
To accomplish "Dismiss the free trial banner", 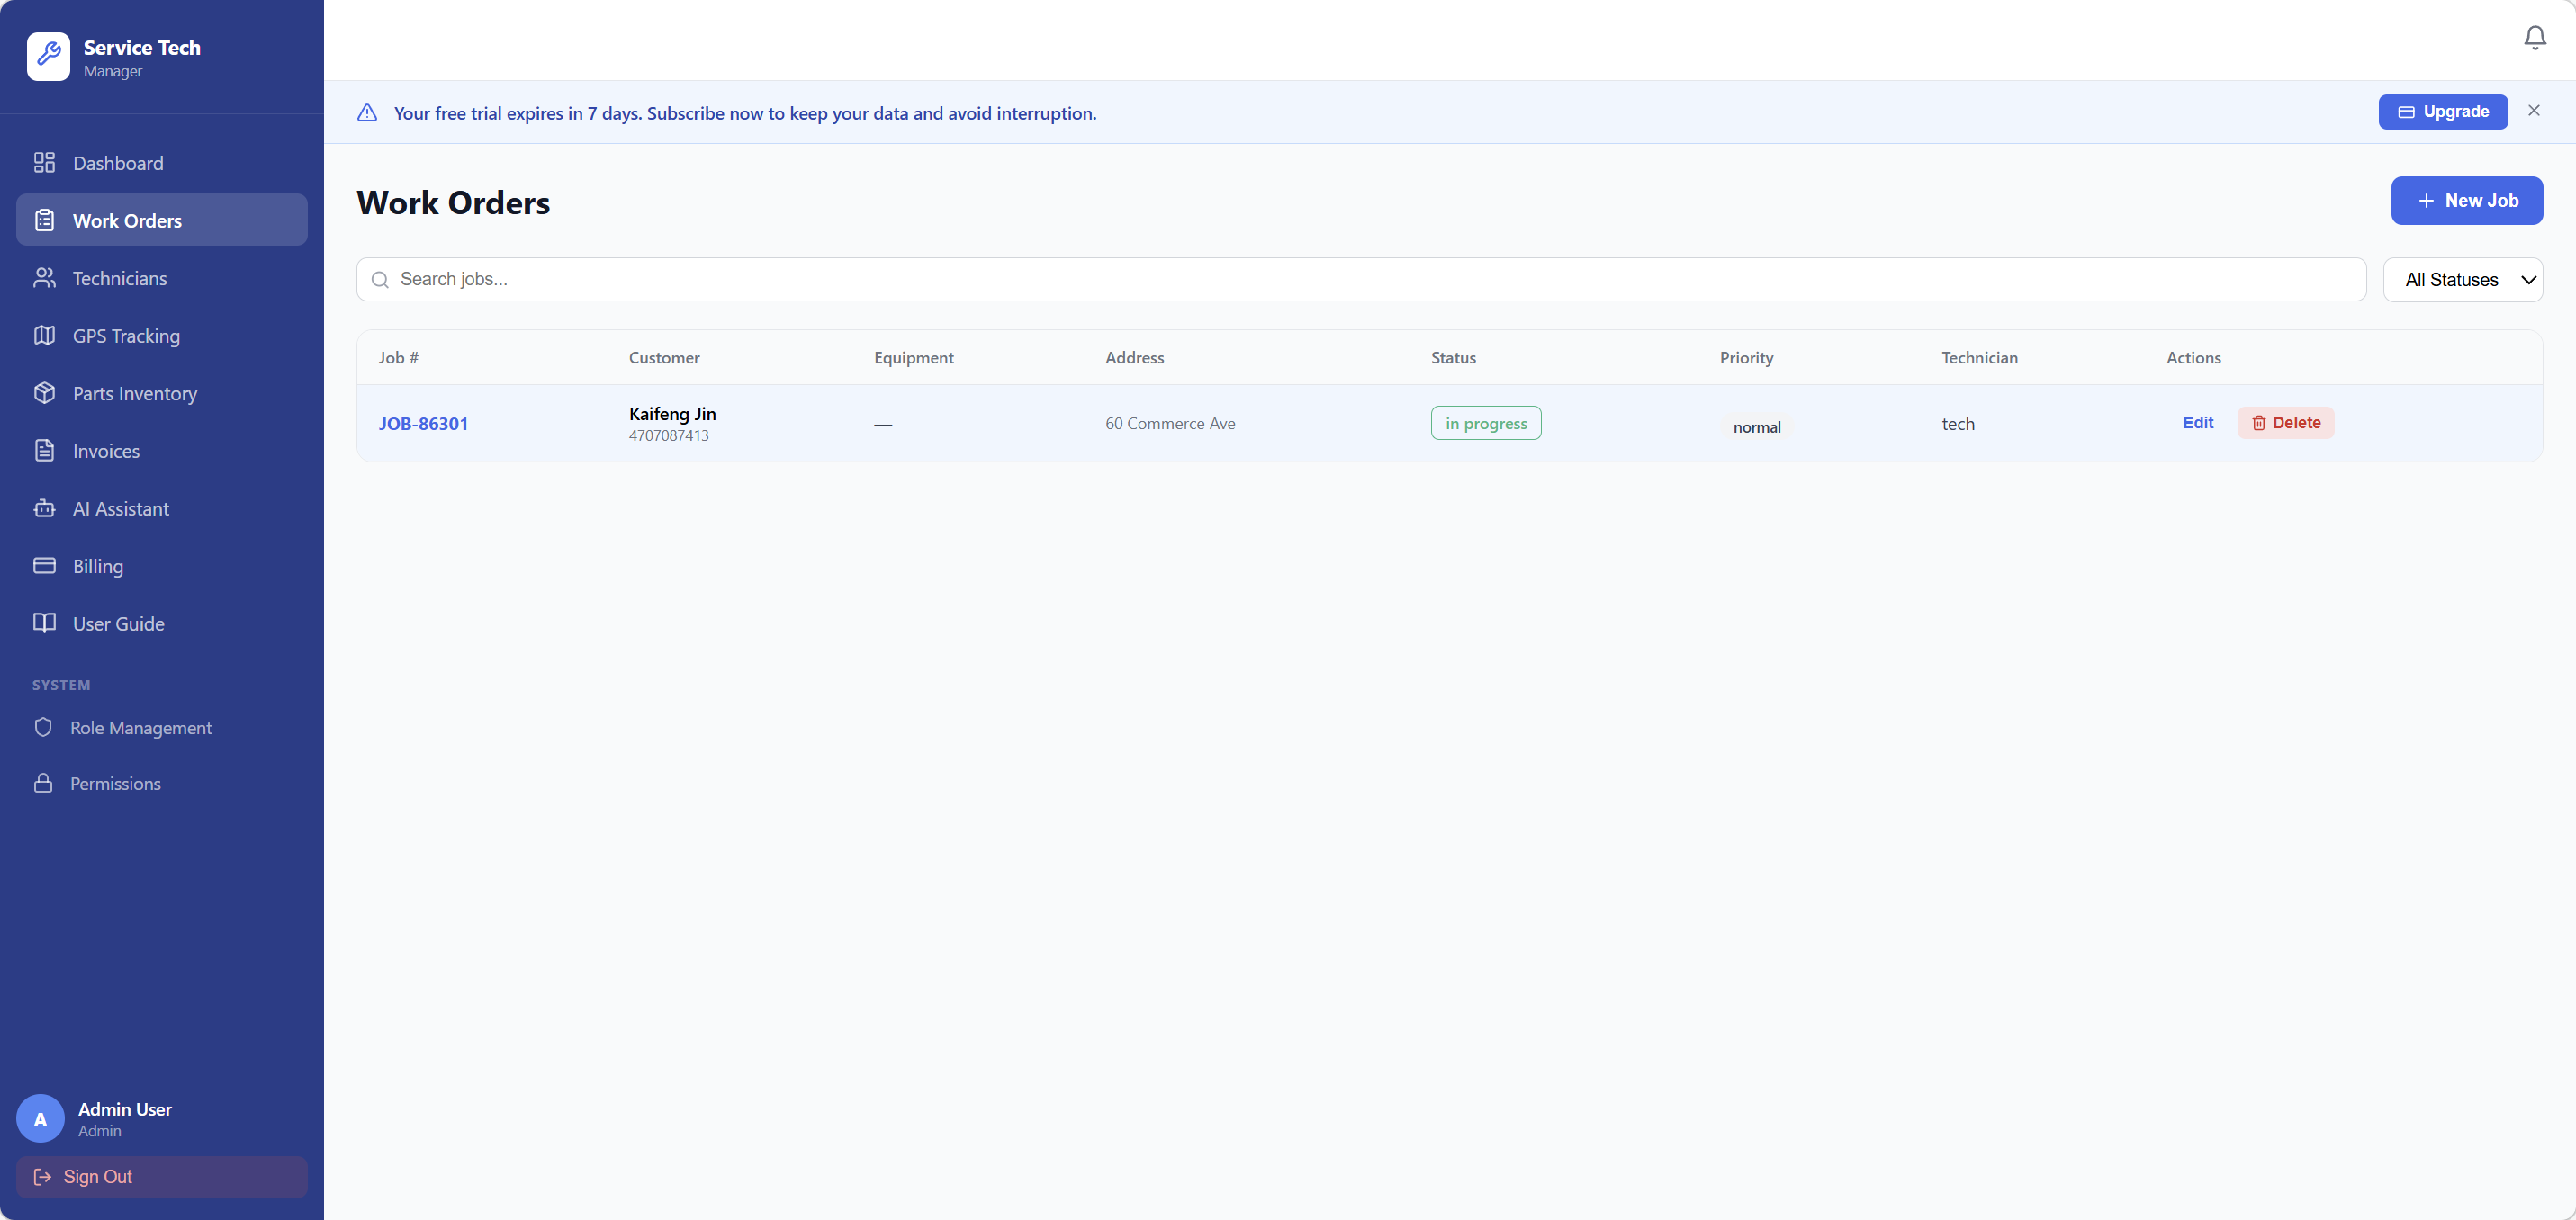I will pos(2533,111).
